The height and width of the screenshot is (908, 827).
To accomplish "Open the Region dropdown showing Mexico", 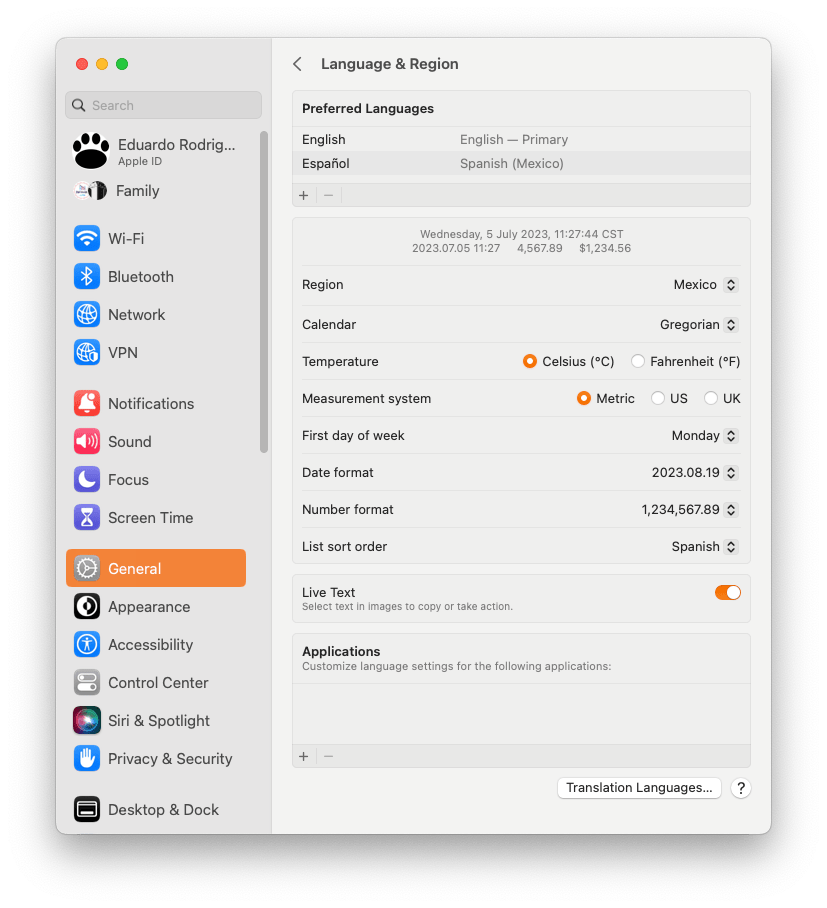I will 706,285.
